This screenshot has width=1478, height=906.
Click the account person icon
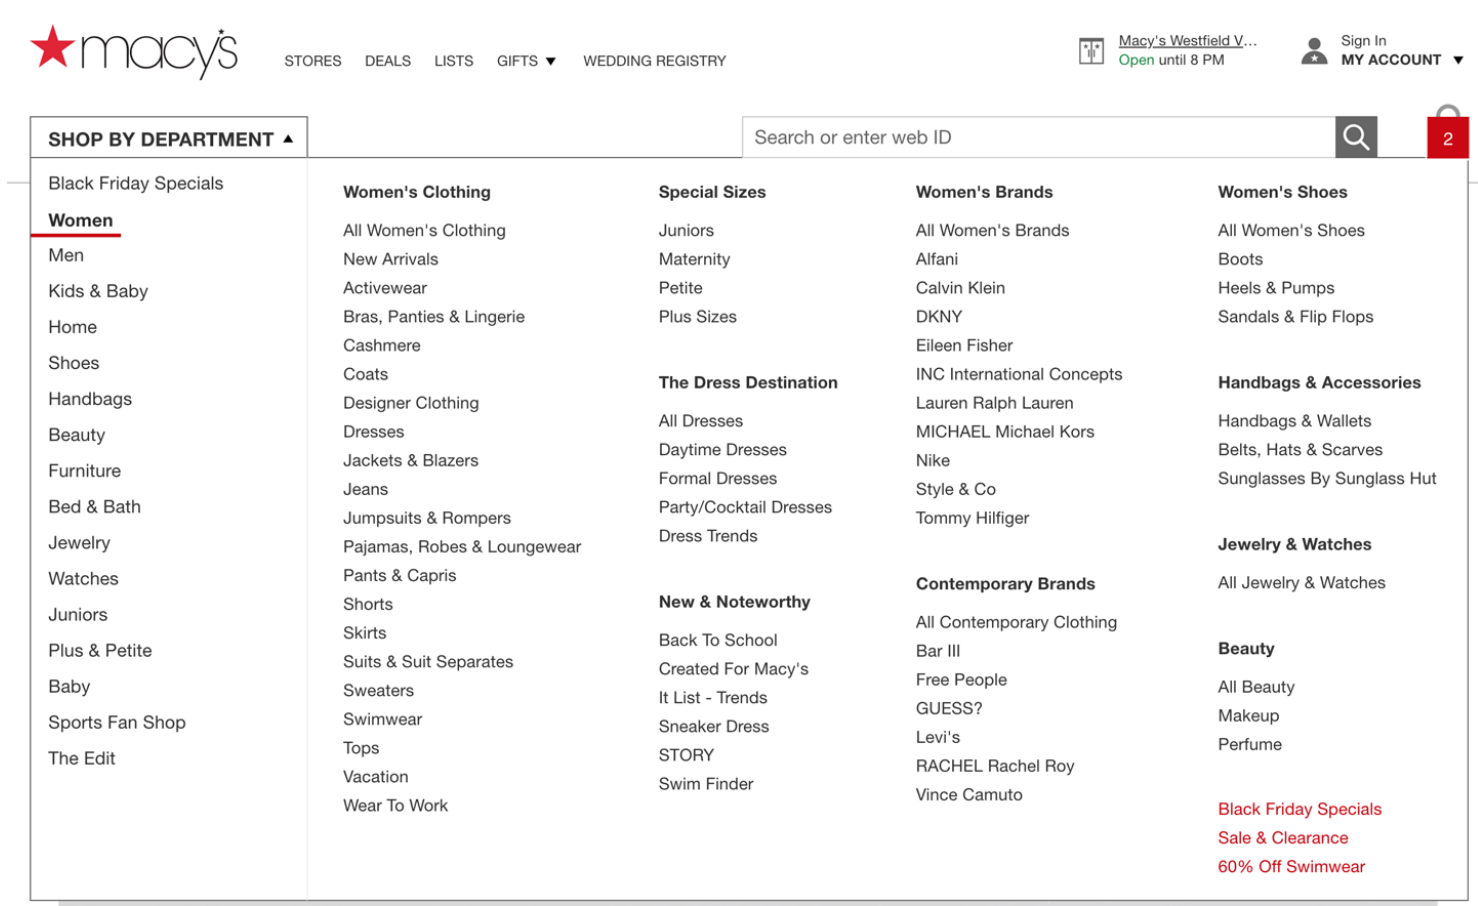point(1314,50)
